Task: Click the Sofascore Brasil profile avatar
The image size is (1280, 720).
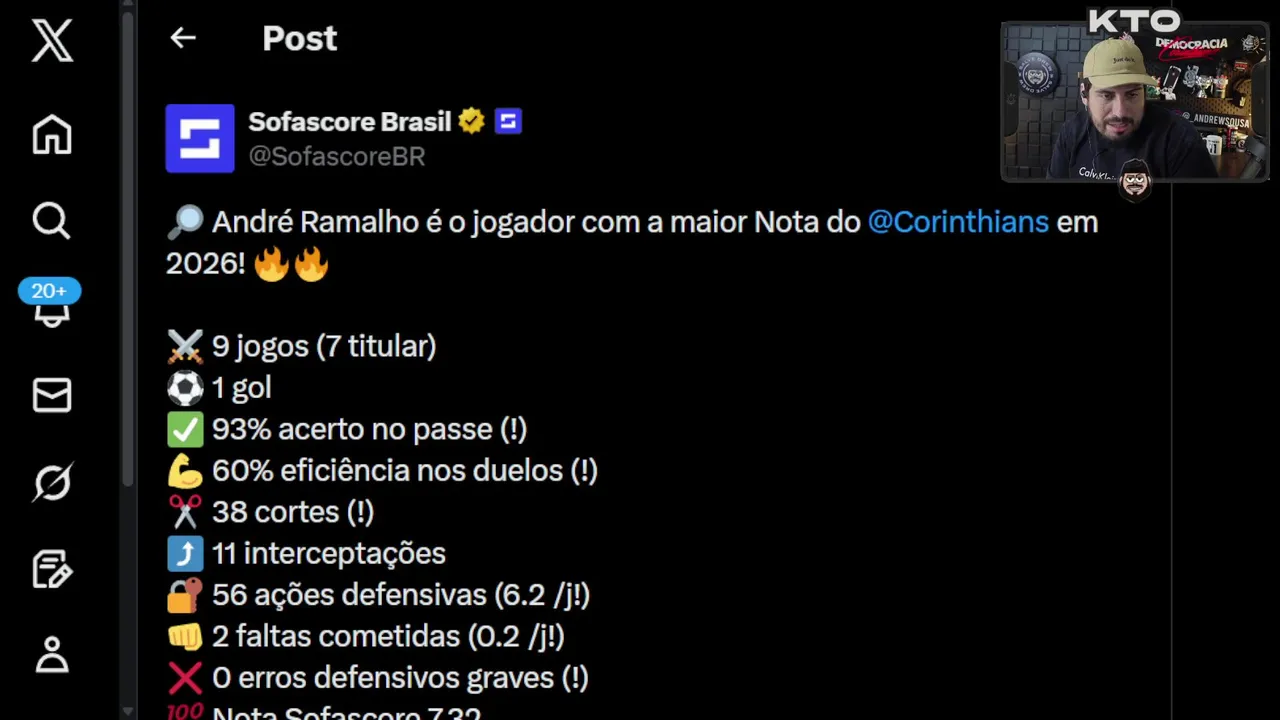Action: coord(200,138)
